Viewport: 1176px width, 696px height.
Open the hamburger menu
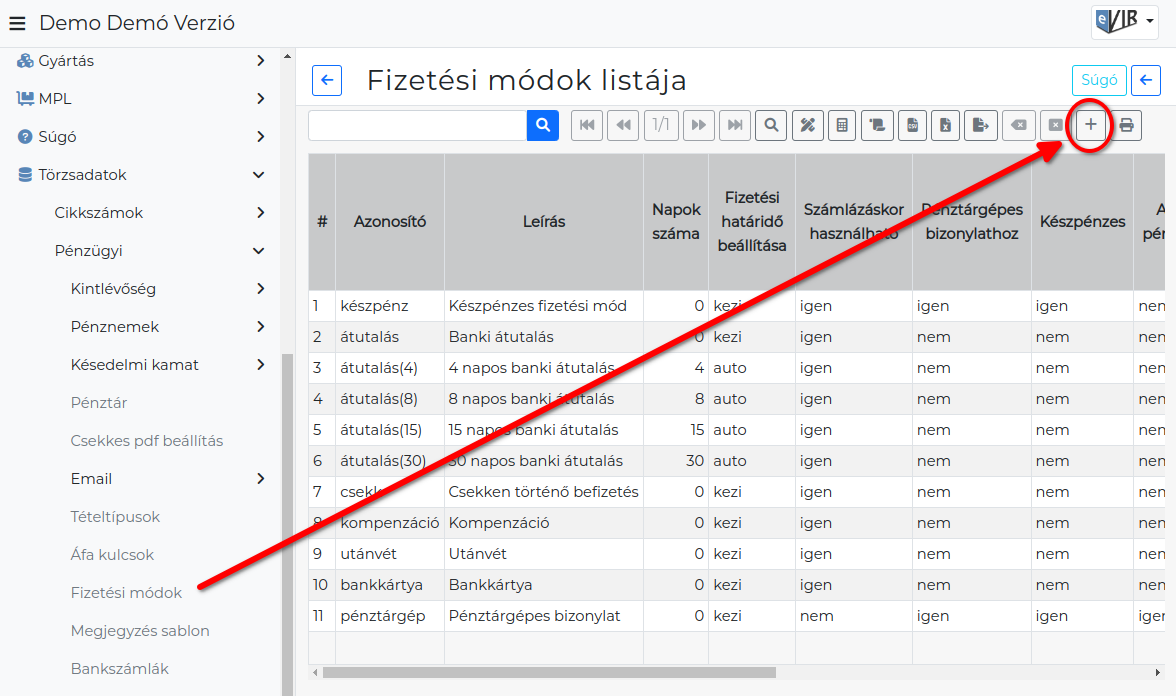coord(17,23)
